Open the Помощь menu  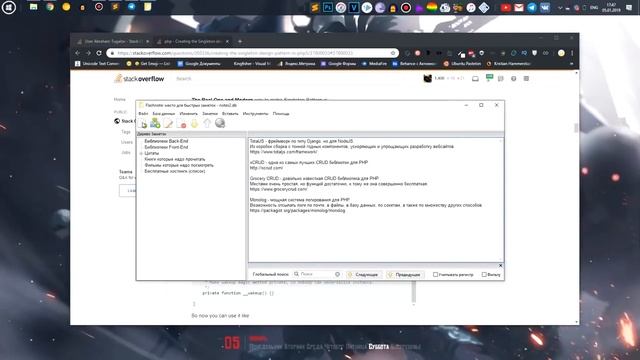pos(281,113)
